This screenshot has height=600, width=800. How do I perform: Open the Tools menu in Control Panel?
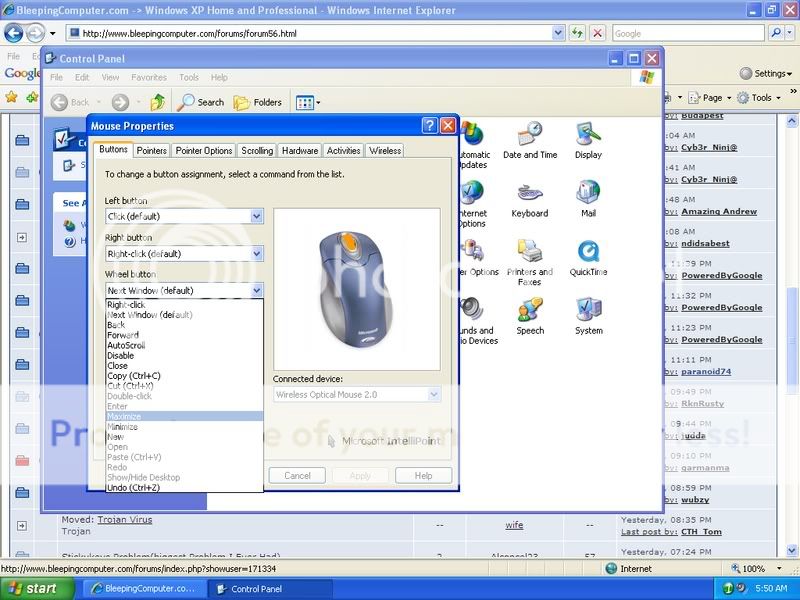(189, 78)
